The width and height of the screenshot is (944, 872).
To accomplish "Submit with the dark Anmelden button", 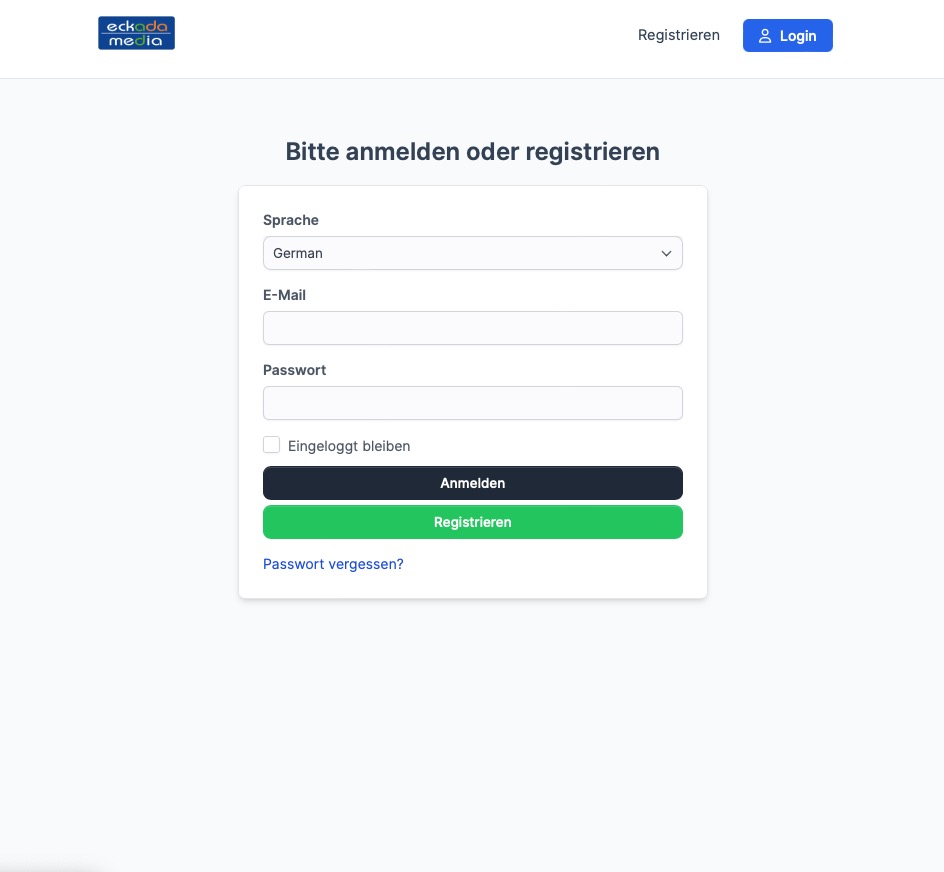I will click(473, 483).
